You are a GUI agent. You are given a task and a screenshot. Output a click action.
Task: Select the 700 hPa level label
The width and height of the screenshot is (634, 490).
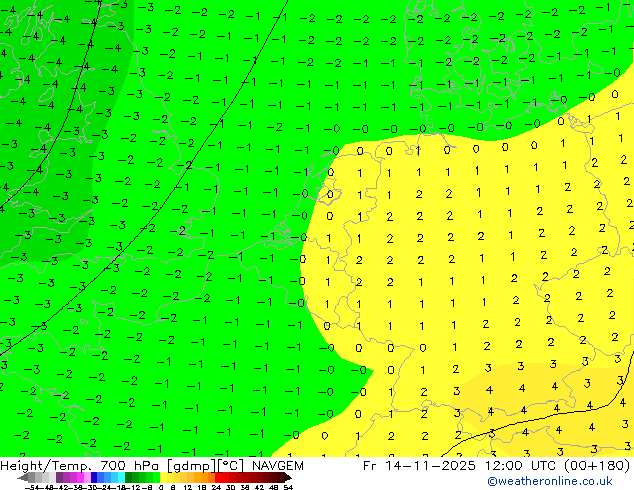[x=132, y=466]
